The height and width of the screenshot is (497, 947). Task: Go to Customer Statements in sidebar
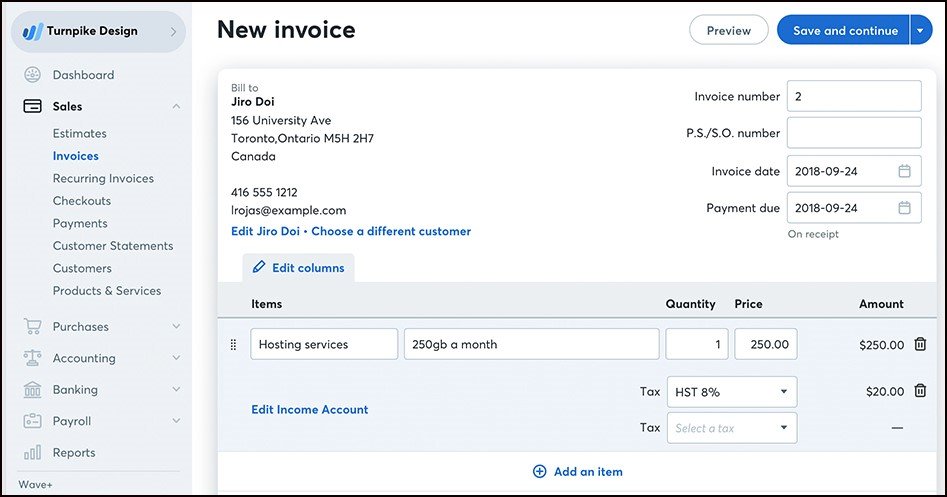[113, 246]
